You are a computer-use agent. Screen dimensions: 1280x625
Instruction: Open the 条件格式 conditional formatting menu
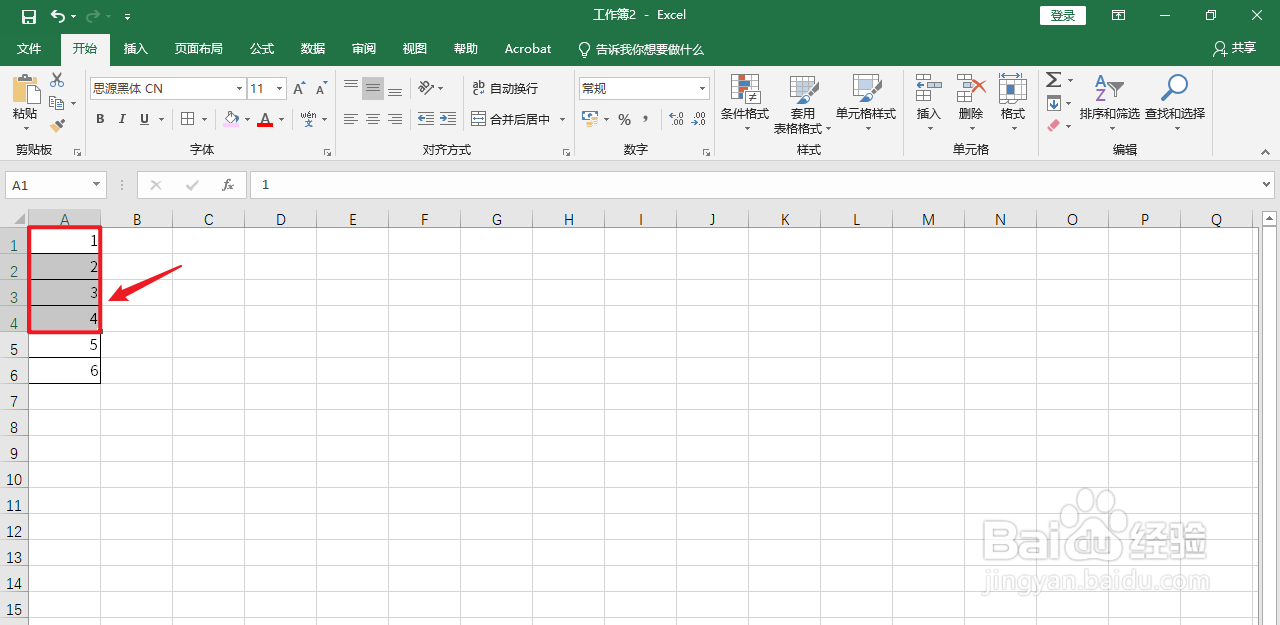745,103
